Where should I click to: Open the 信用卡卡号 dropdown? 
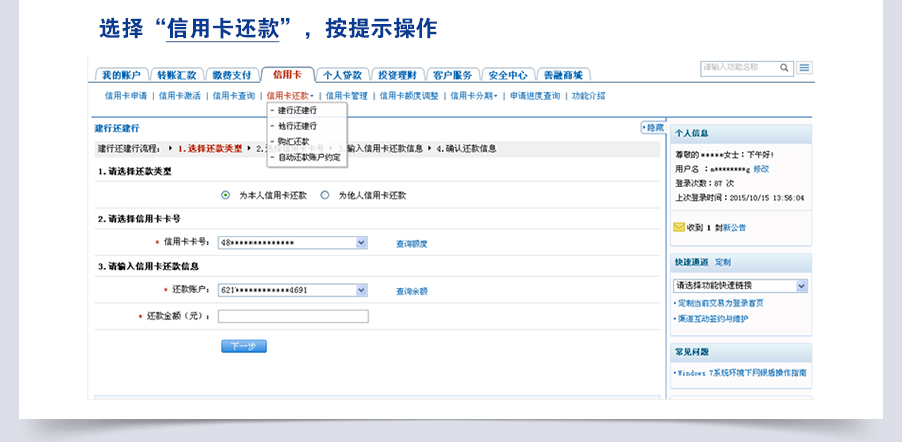tap(361, 242)
